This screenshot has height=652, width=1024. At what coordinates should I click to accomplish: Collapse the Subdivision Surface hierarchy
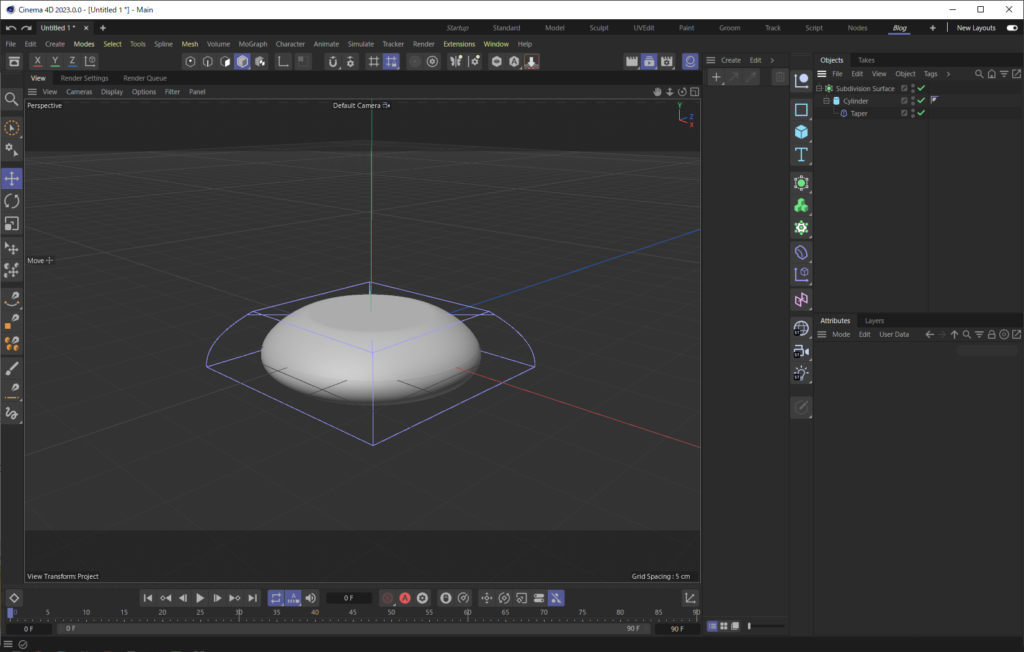tap(819, 88)
